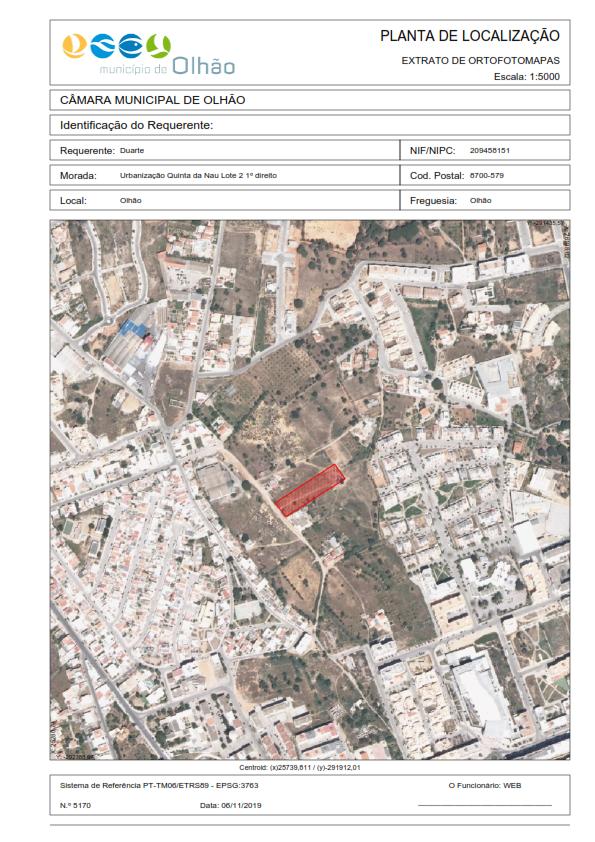Click the O Funcionário: WEB label
The width and height of the screenshot is (595, 842).
click(485, 785)
